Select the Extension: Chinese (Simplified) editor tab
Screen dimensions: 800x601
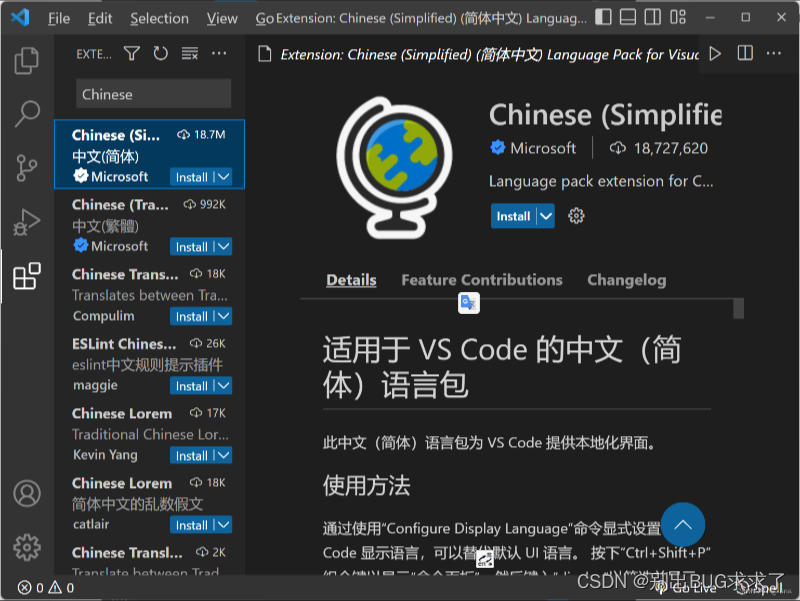coord(477,54)
